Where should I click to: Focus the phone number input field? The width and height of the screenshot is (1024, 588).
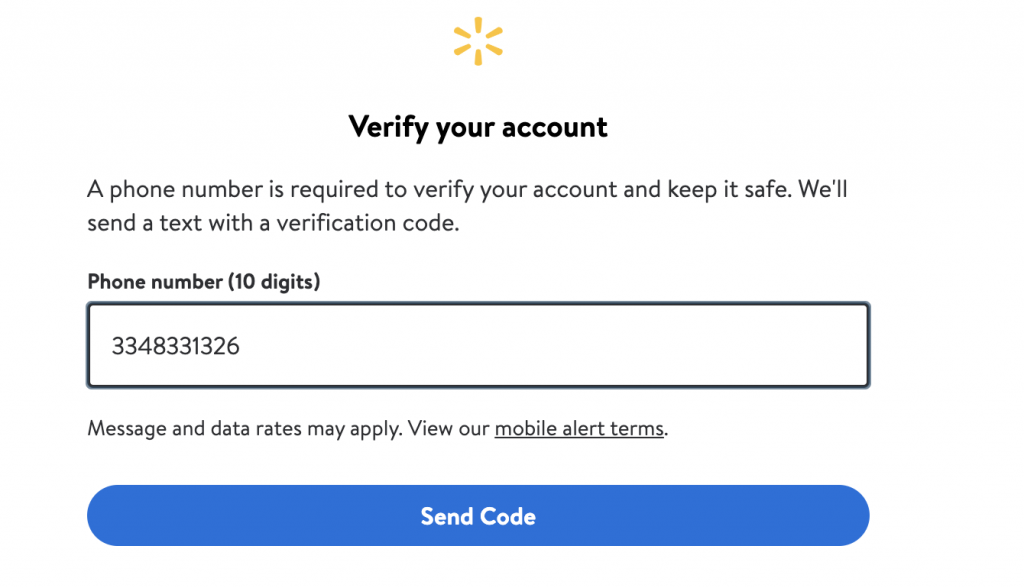[478, 346]
